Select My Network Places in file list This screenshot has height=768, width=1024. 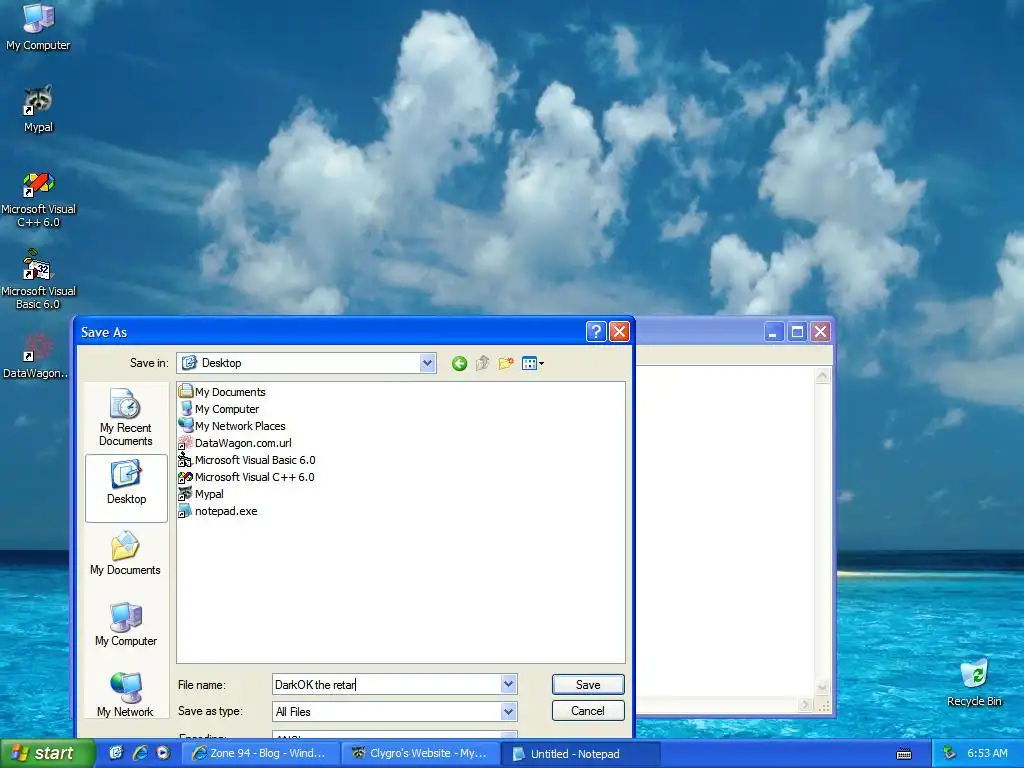pos(232,426)
